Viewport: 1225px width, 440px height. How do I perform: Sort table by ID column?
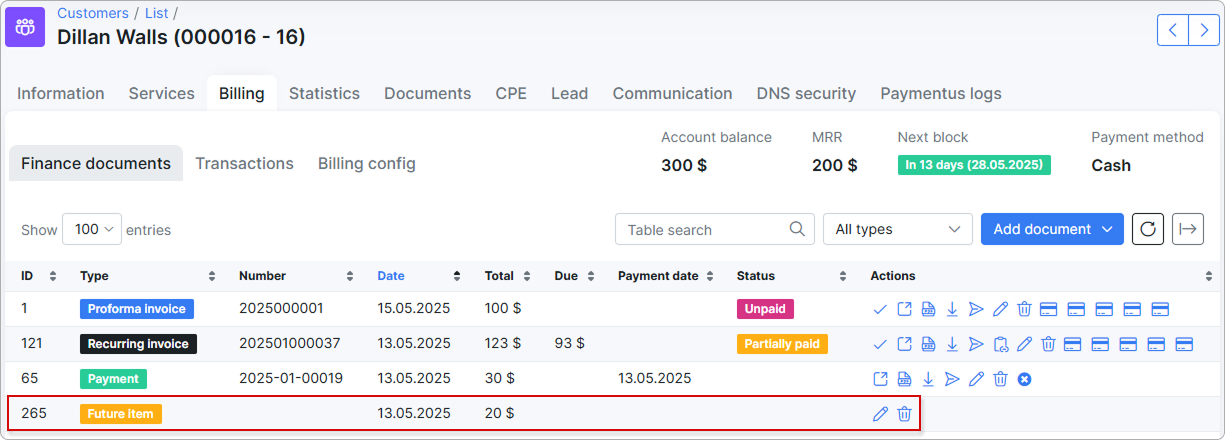tap(39, 276)
